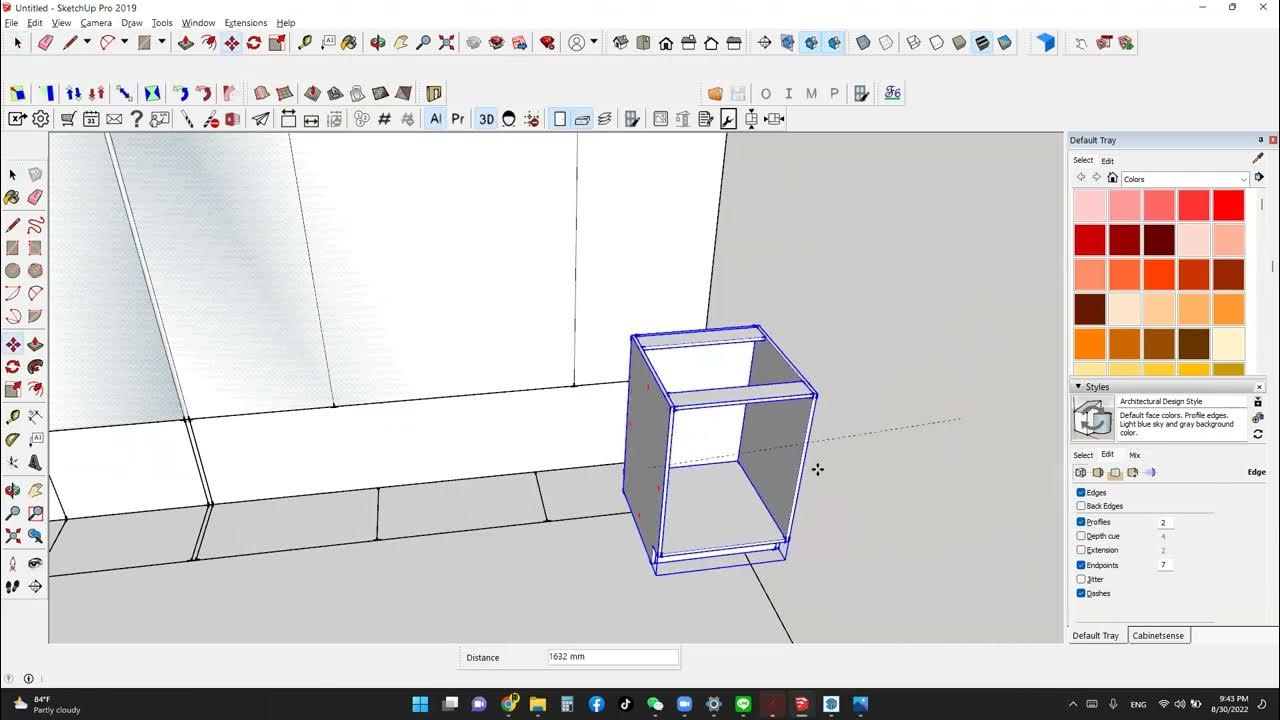Activate the Rotate tool in top toolbar
This screenshot has height=720, width=1280.
pyautogui.click(x=254, y=42)
